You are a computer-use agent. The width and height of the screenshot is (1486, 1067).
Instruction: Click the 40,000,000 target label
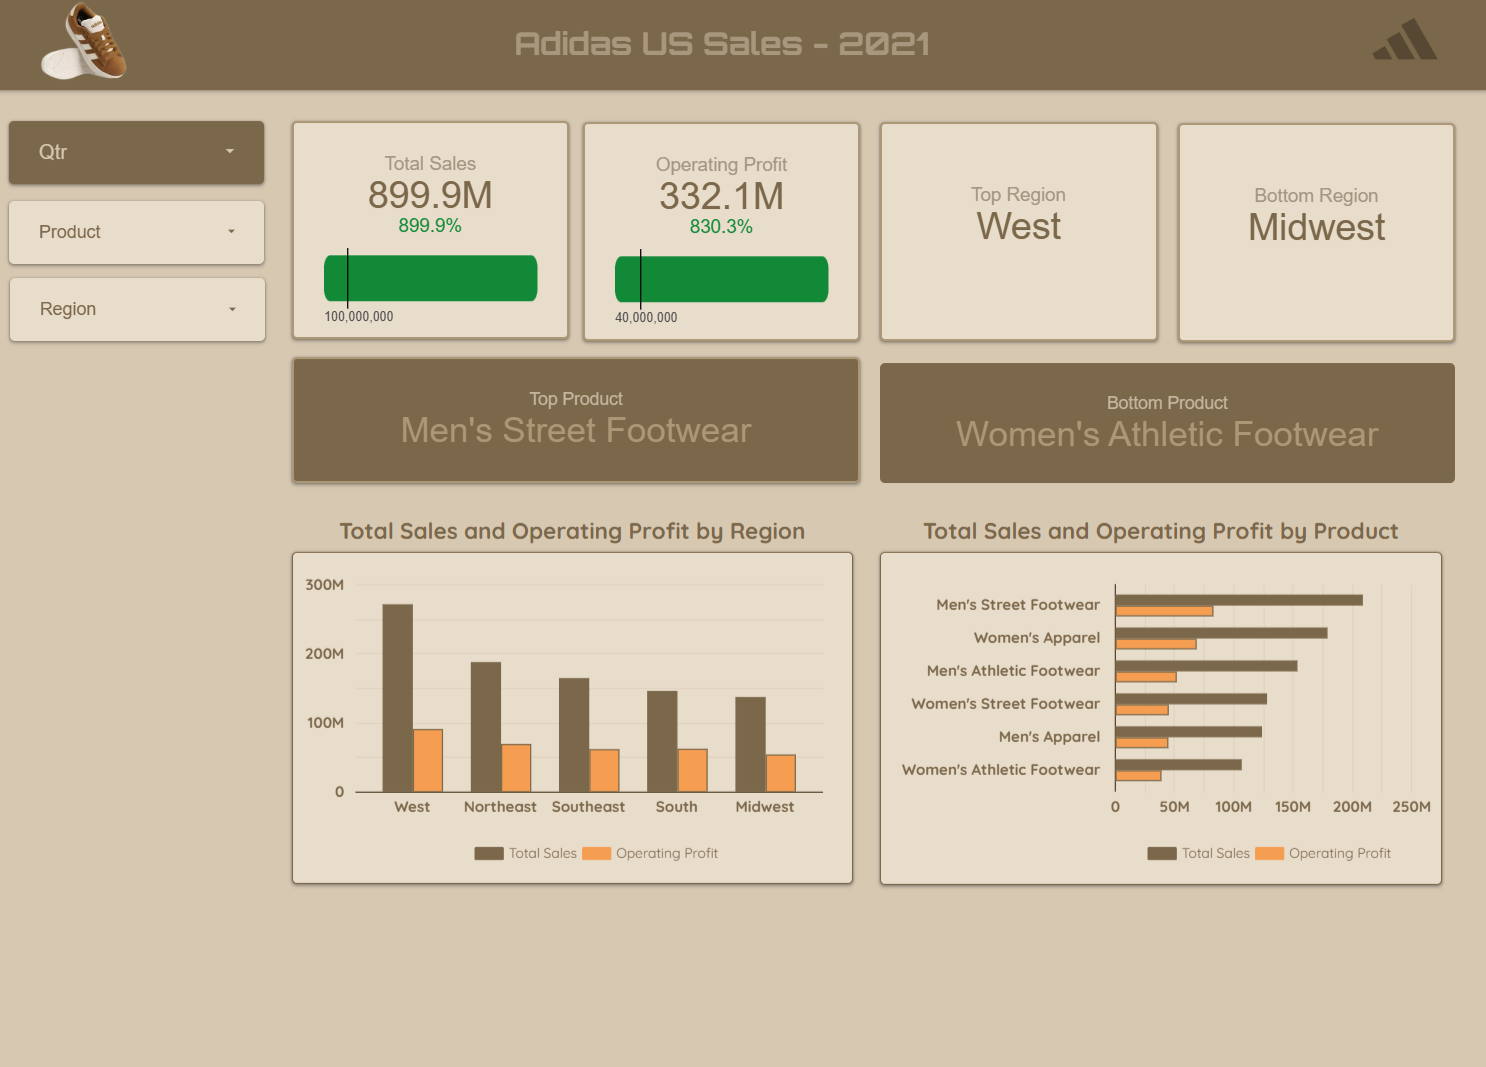pyautogui.click(x=646, y=317)
